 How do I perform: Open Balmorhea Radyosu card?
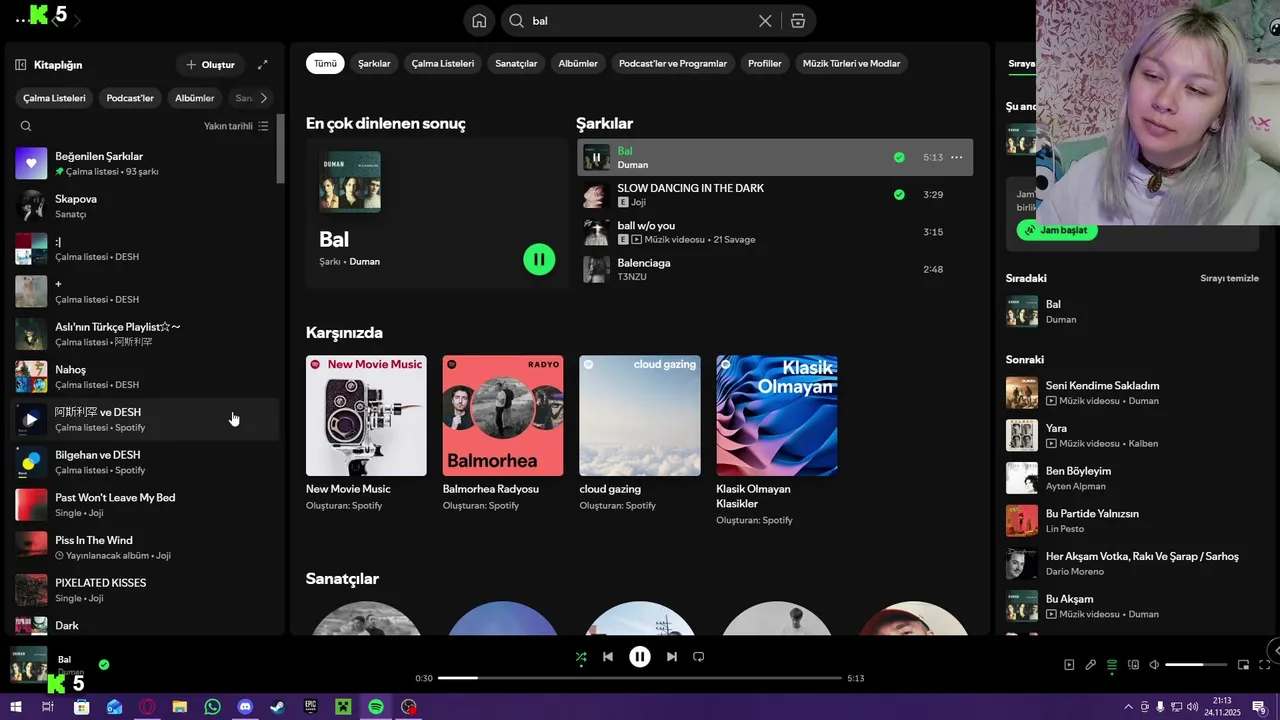click(503, 433)
